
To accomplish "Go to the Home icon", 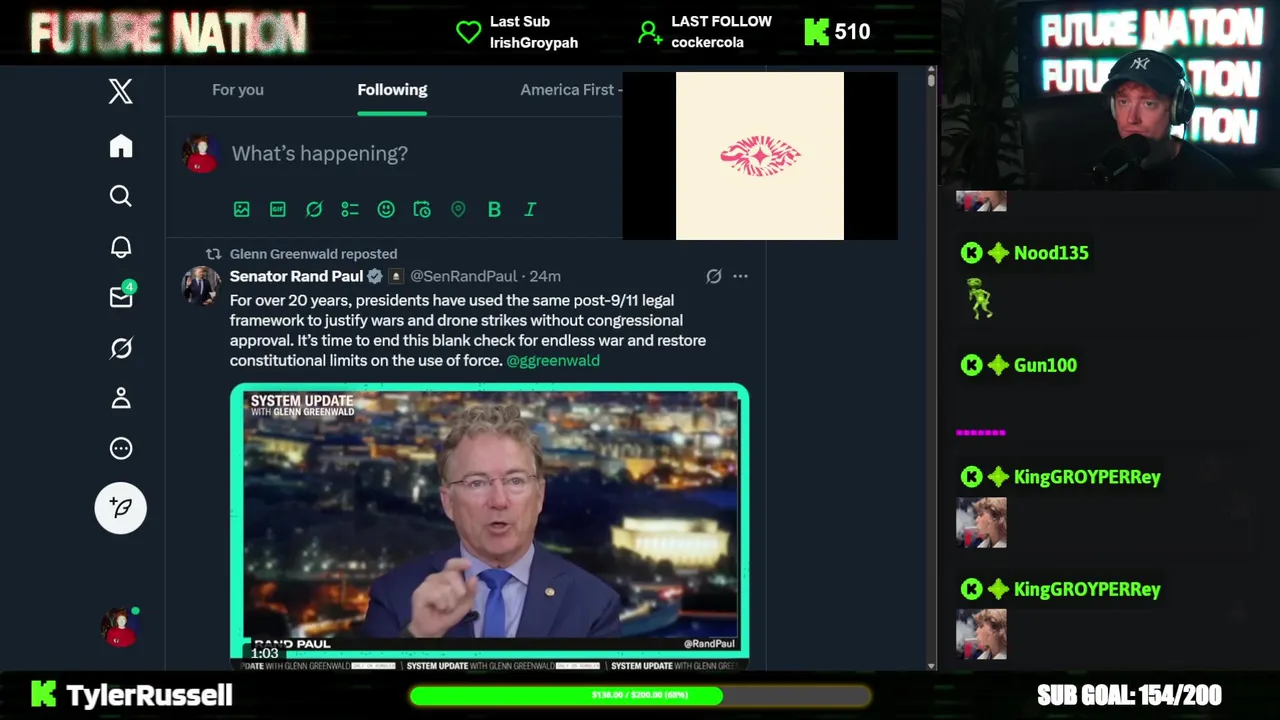I will pos(121,146).
